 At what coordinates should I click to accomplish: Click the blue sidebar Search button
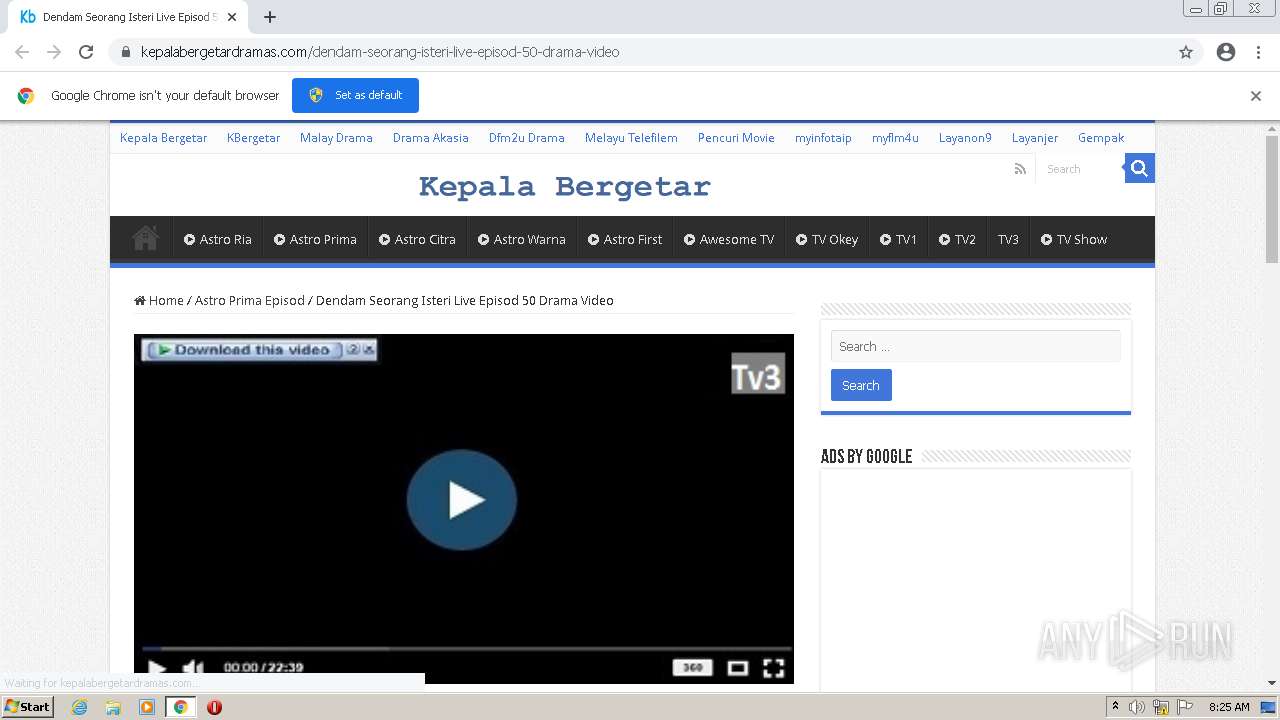861,385
